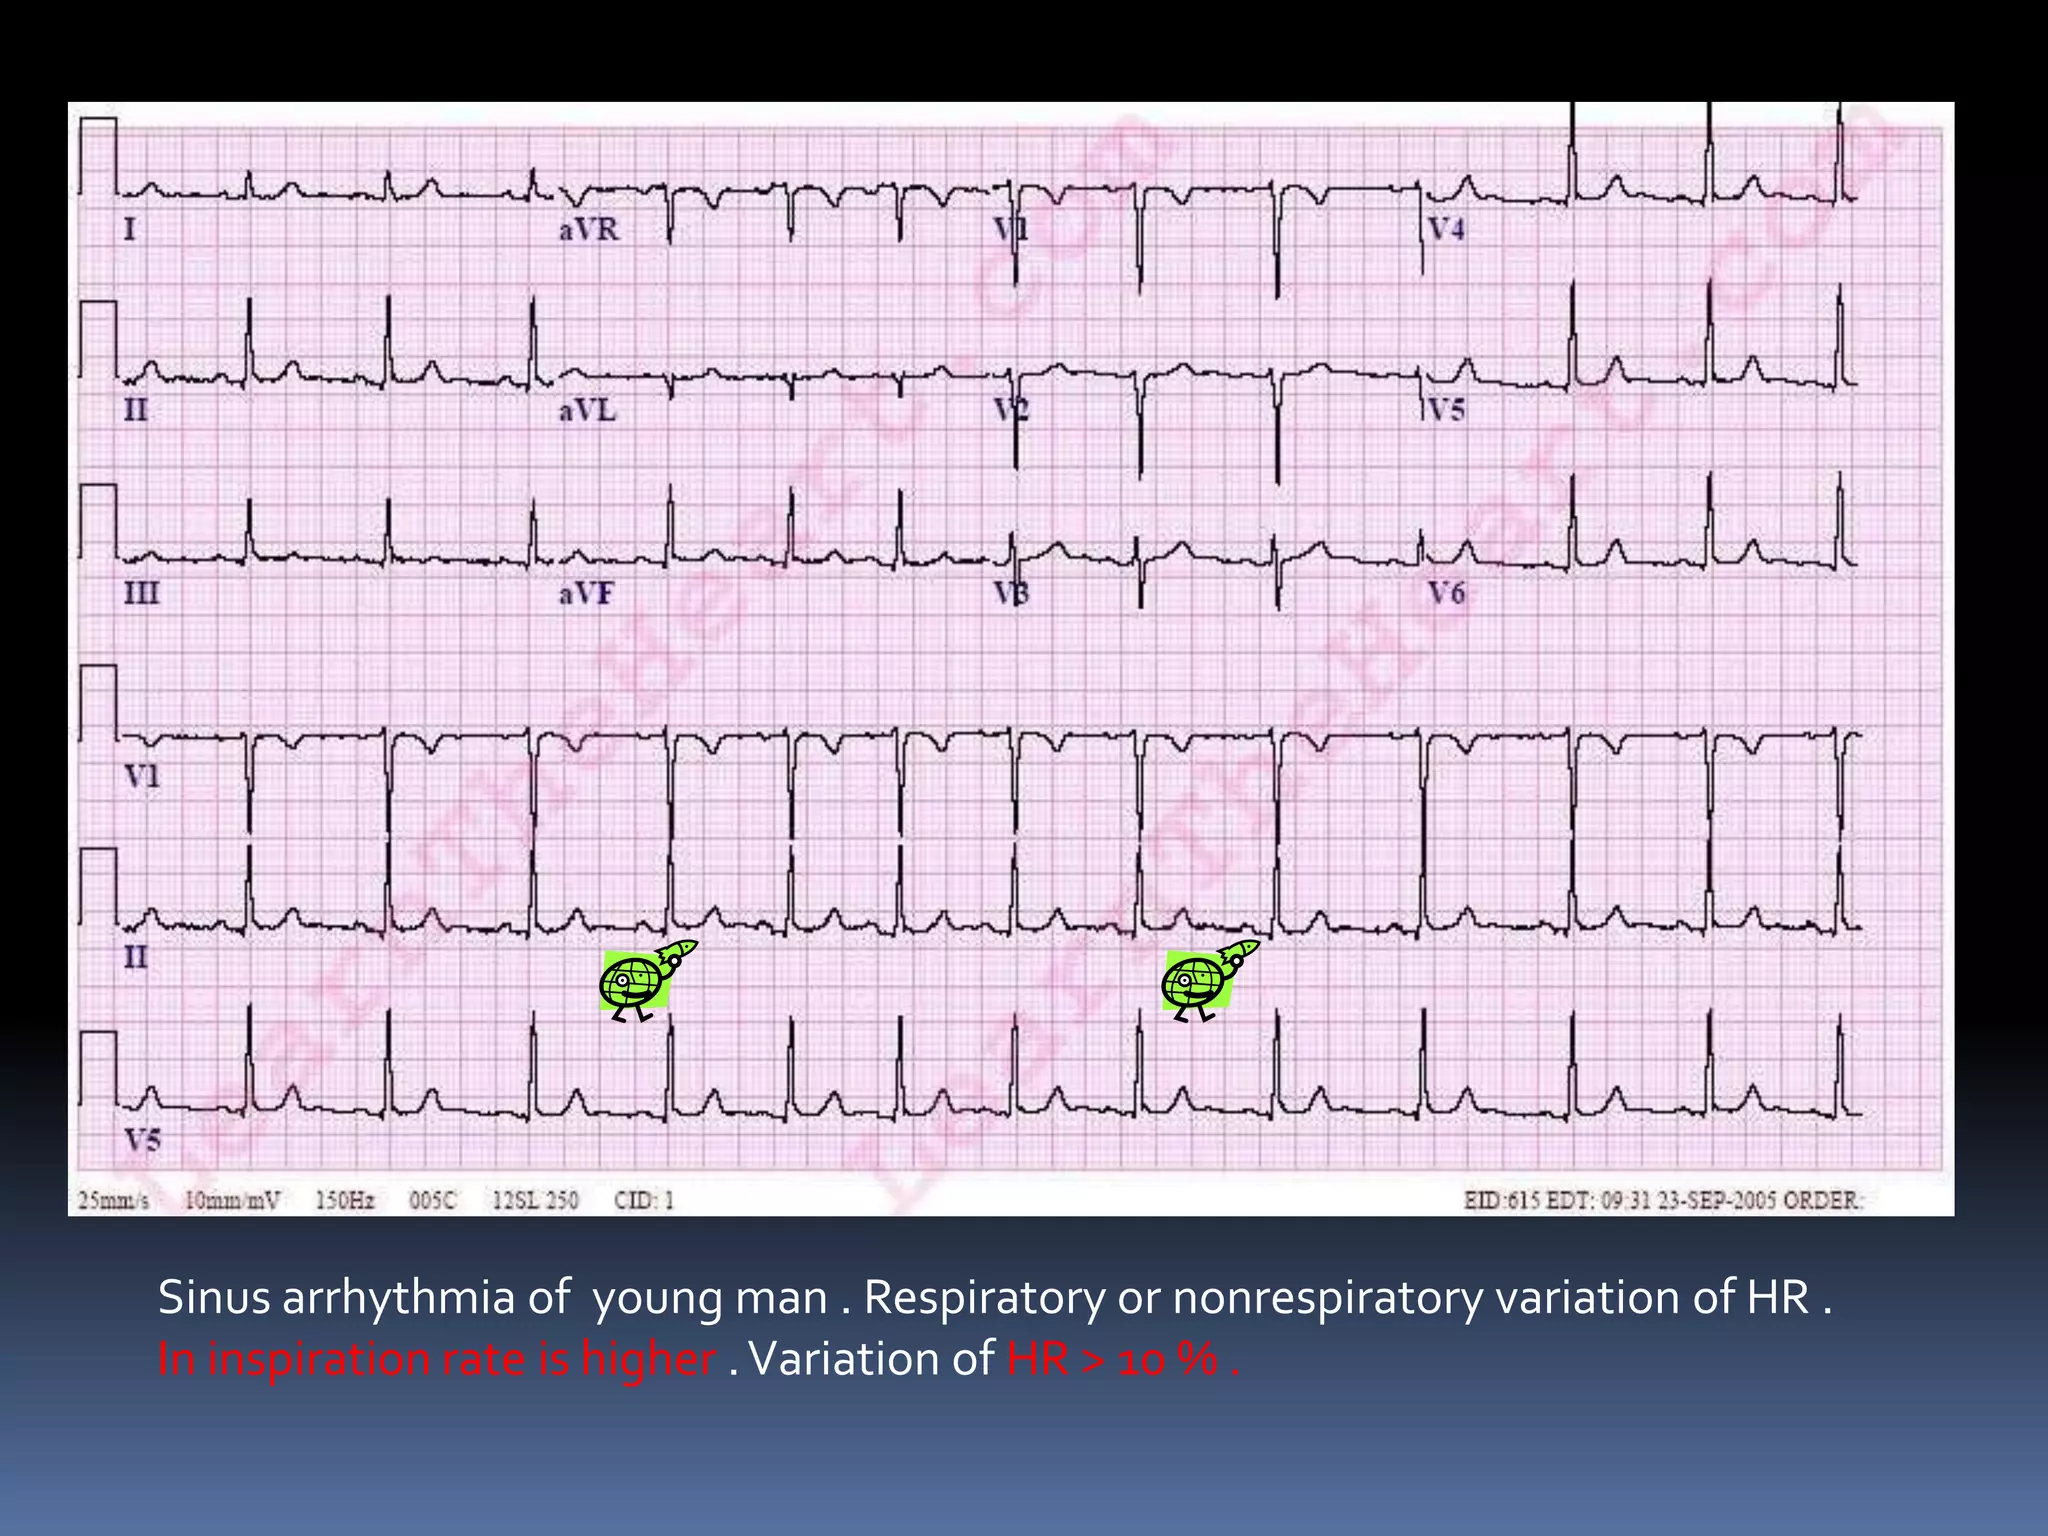Click the II rhythm strip label
Viewport: 2048px width, 1536px height.
click(x=135, y=958)
